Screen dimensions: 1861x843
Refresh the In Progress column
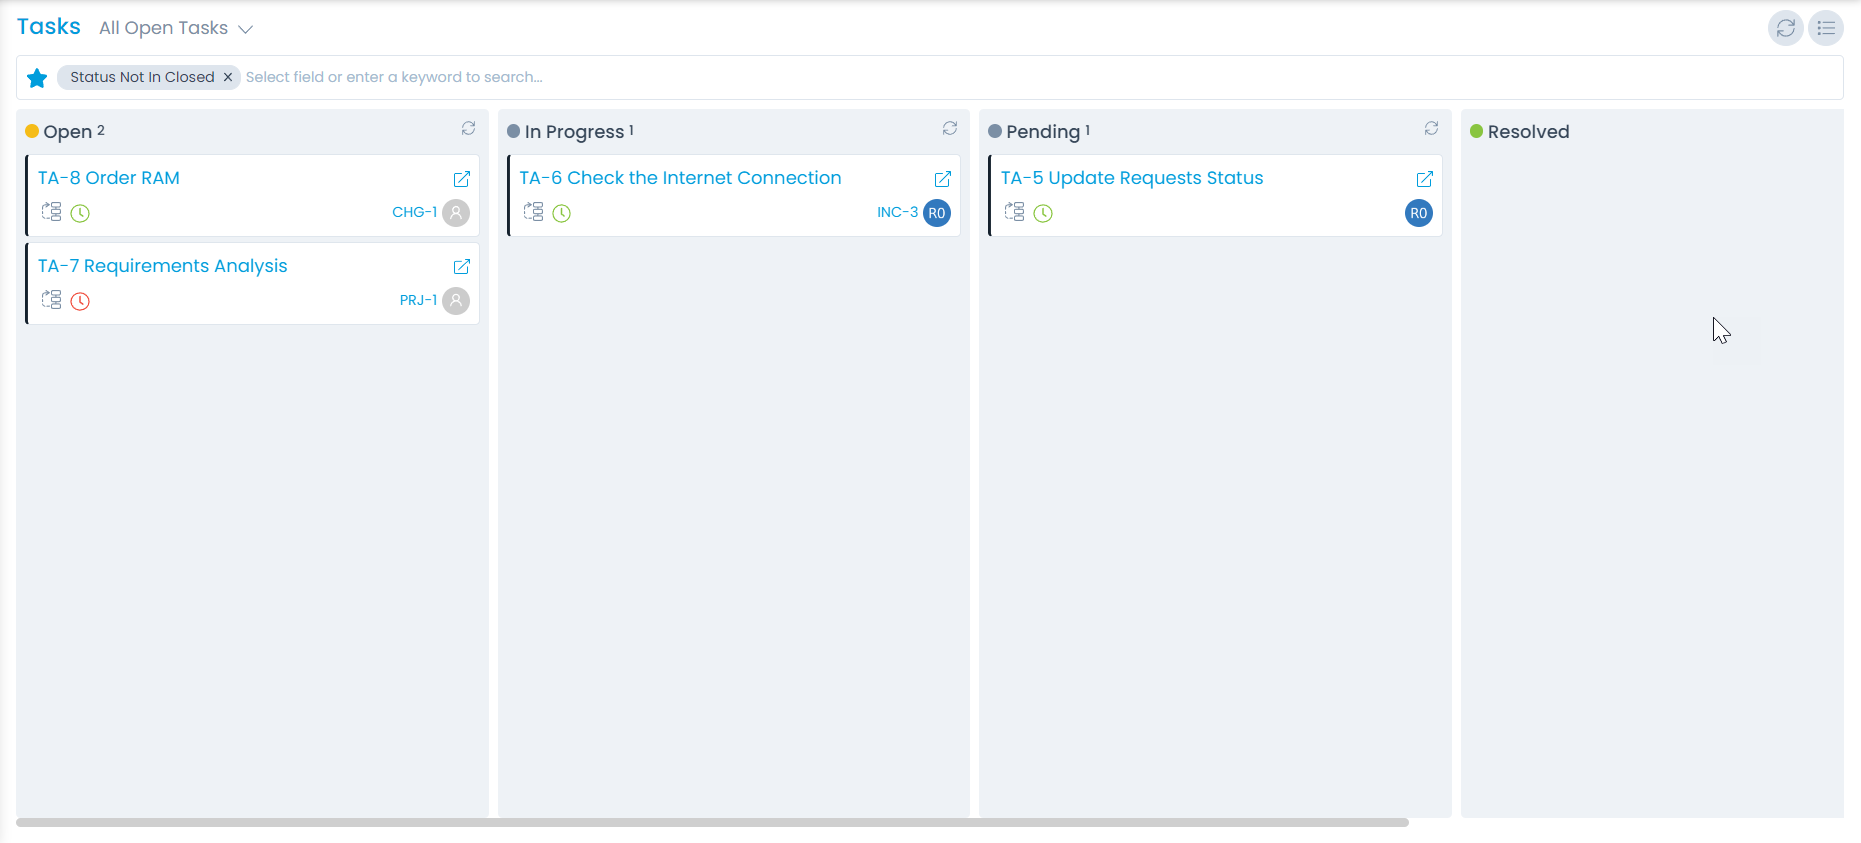[949, 129]
